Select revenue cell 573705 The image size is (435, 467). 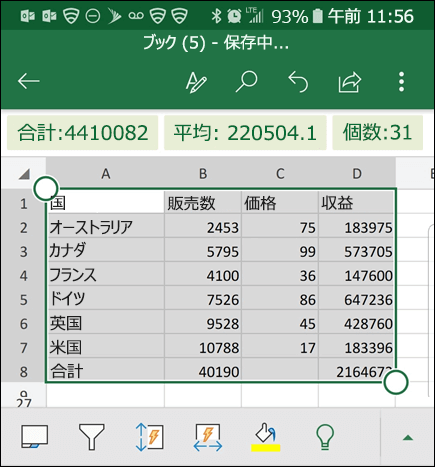(357, 250)
